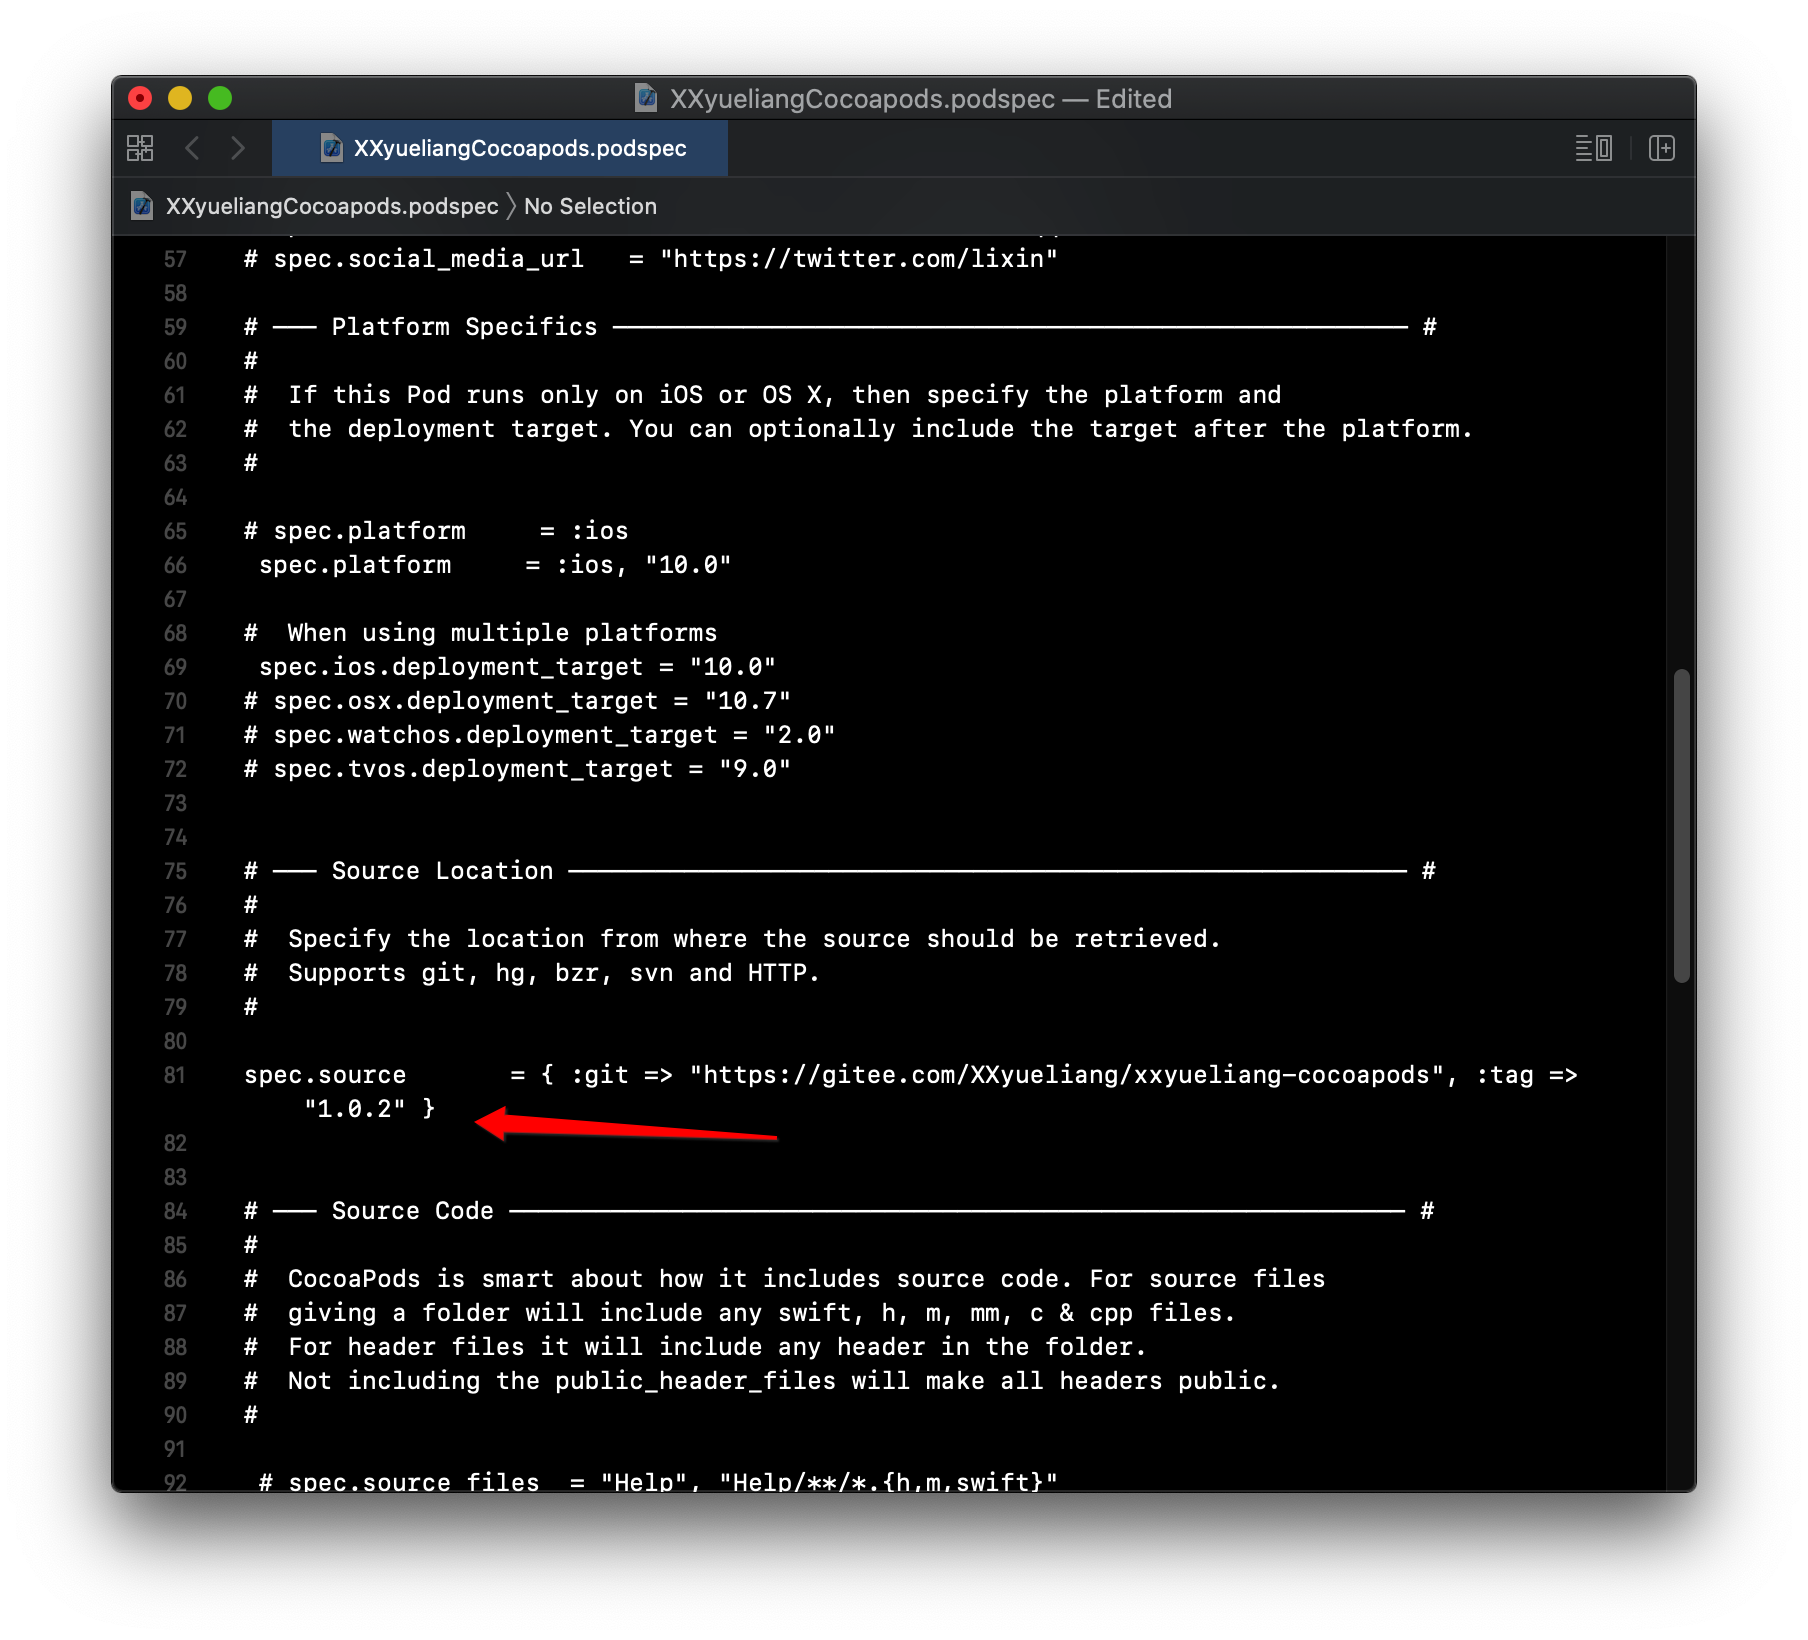Click the podspec file icon in the title bar
This screenshot has height=1640, width=1808.
pyautogui.click(x=647, y=98)
